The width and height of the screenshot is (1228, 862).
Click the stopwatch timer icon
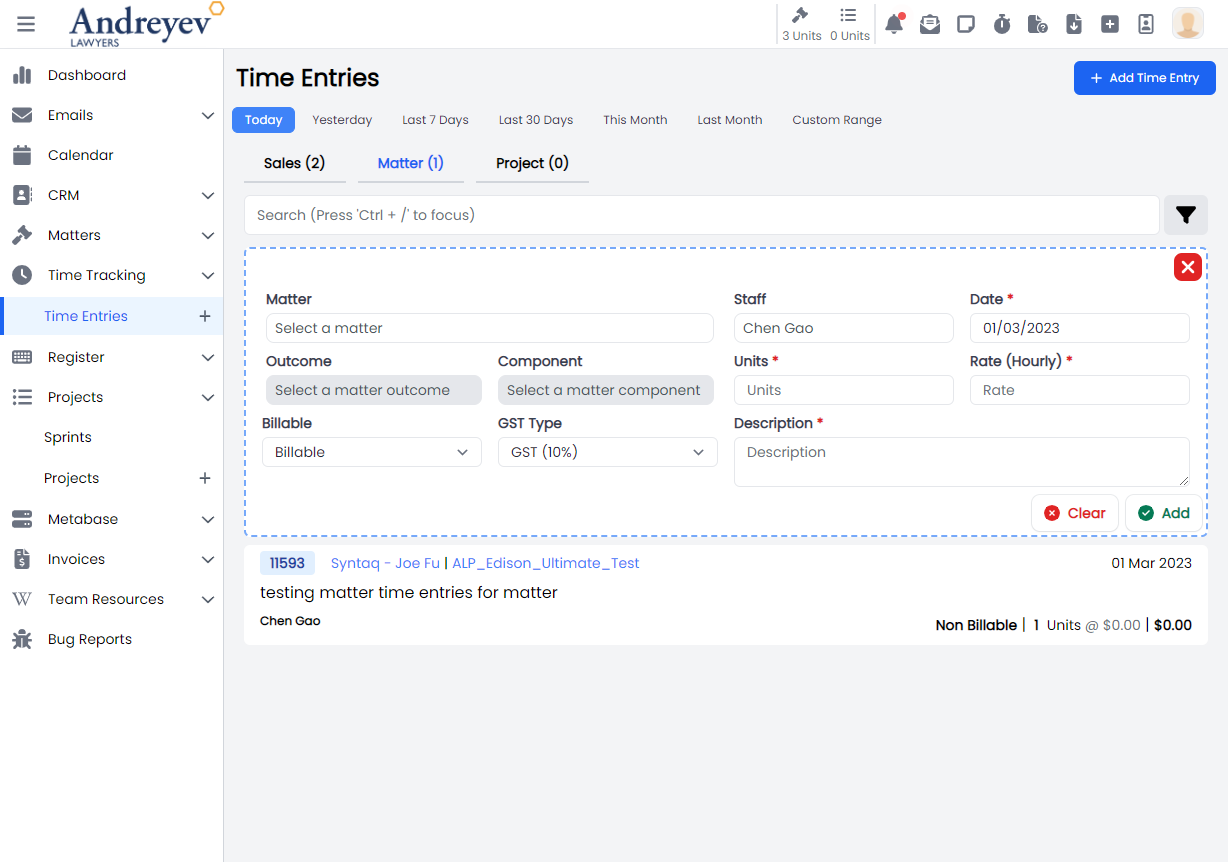click(1002, 24)
